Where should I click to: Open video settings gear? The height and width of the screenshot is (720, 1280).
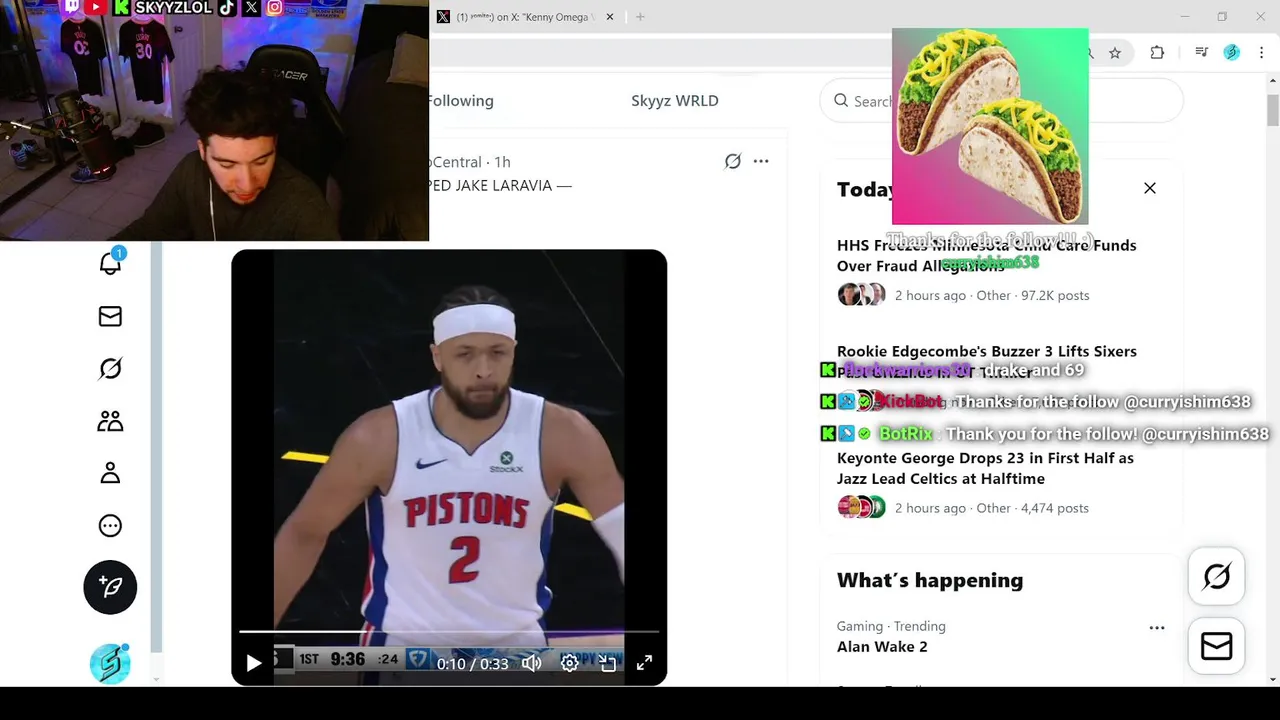(x=569, y=663)
